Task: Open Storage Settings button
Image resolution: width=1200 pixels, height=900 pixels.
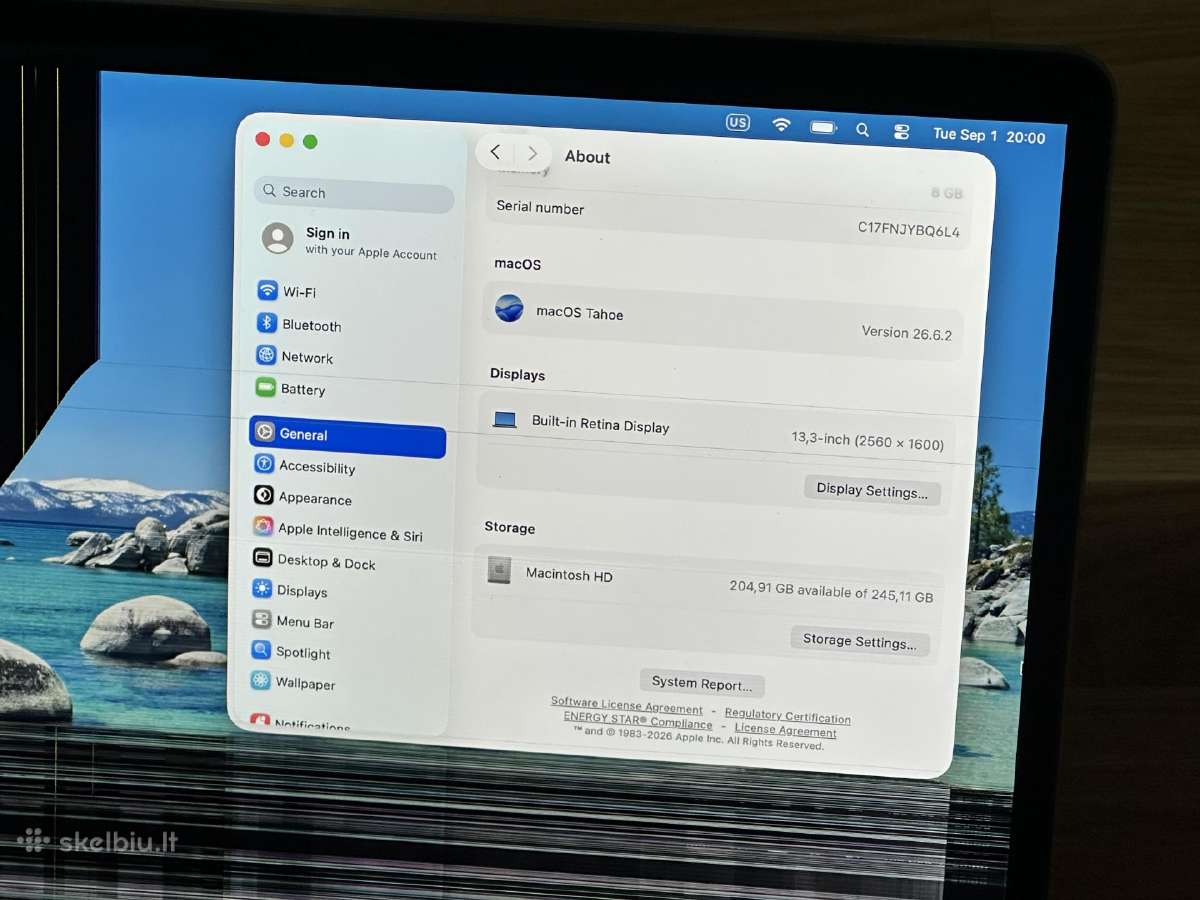Action: click(x=860, y=641)
